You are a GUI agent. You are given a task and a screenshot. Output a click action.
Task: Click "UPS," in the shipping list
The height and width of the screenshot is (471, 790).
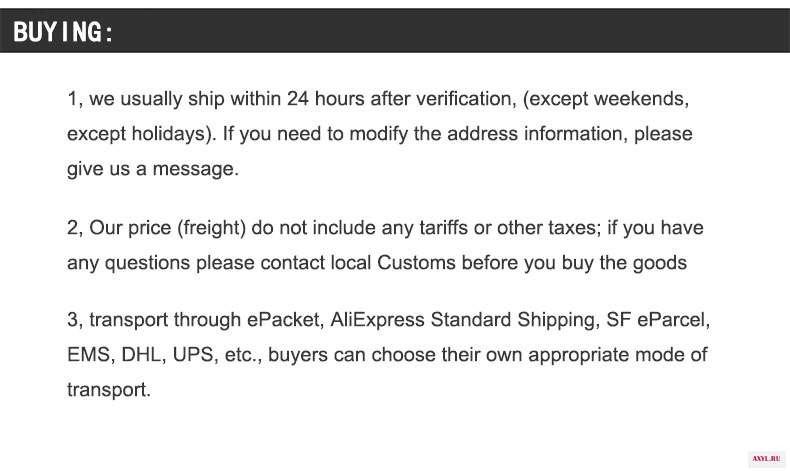(195, 355)
